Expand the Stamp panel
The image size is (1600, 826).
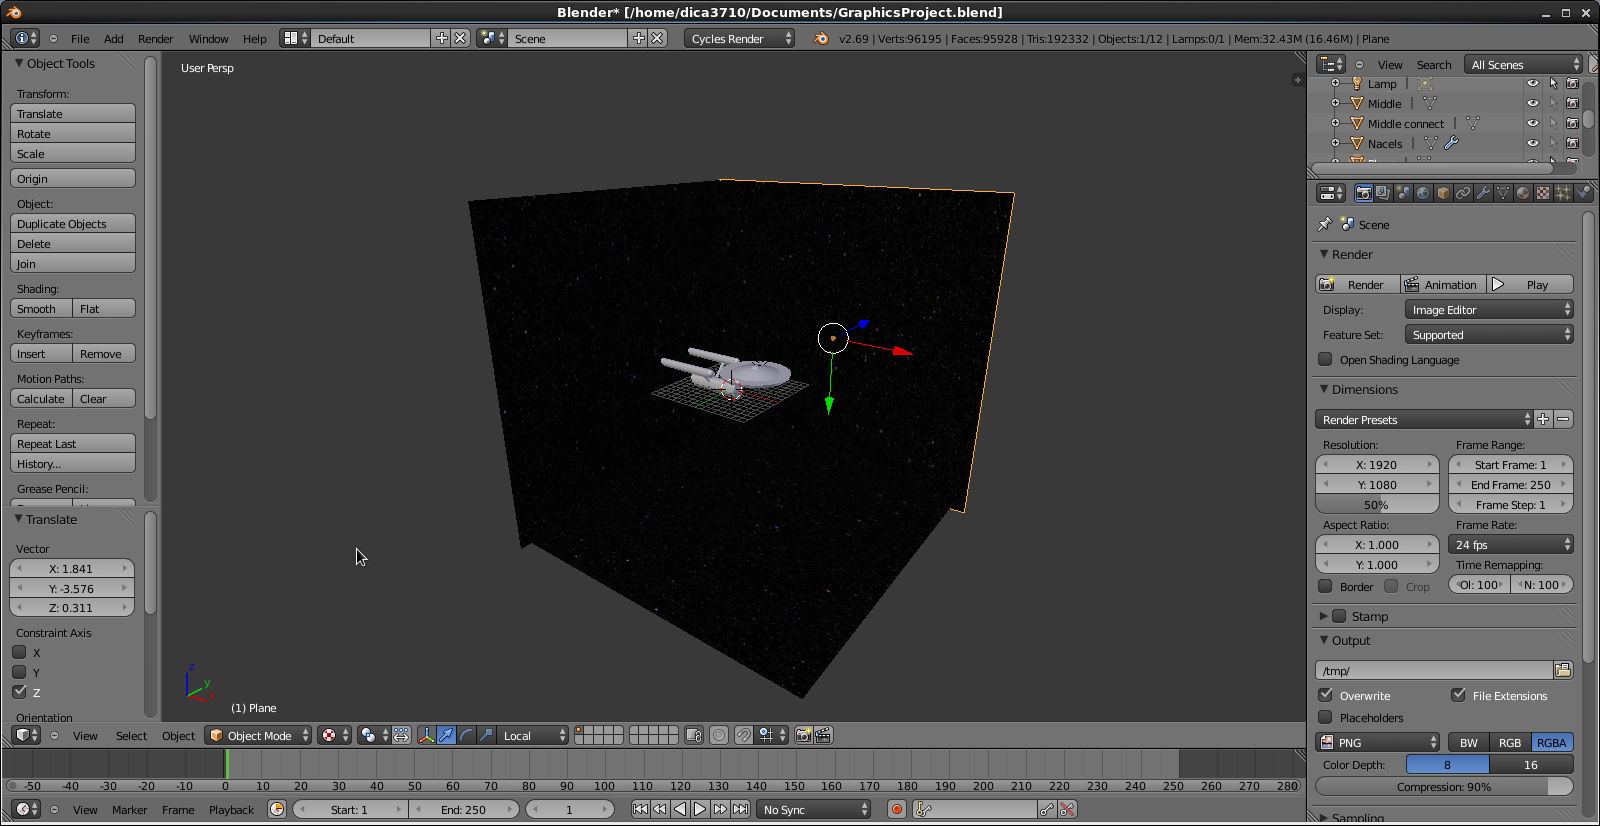[x=1324, y=616]
